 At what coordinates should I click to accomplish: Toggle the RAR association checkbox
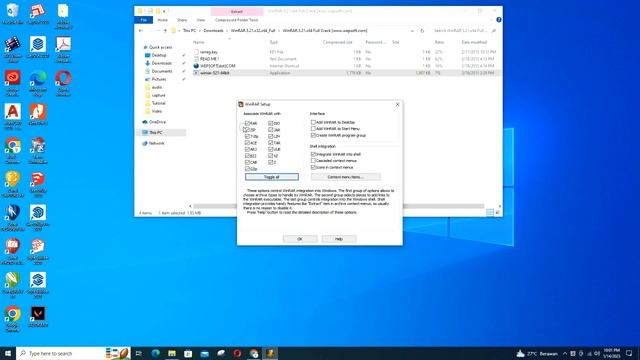(x=247, y=123)
